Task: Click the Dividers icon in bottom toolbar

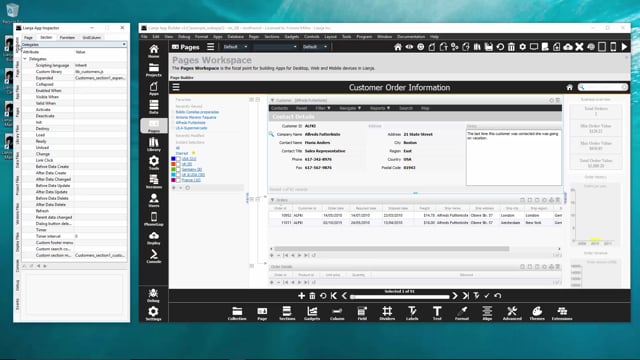Action: point(387,313)
